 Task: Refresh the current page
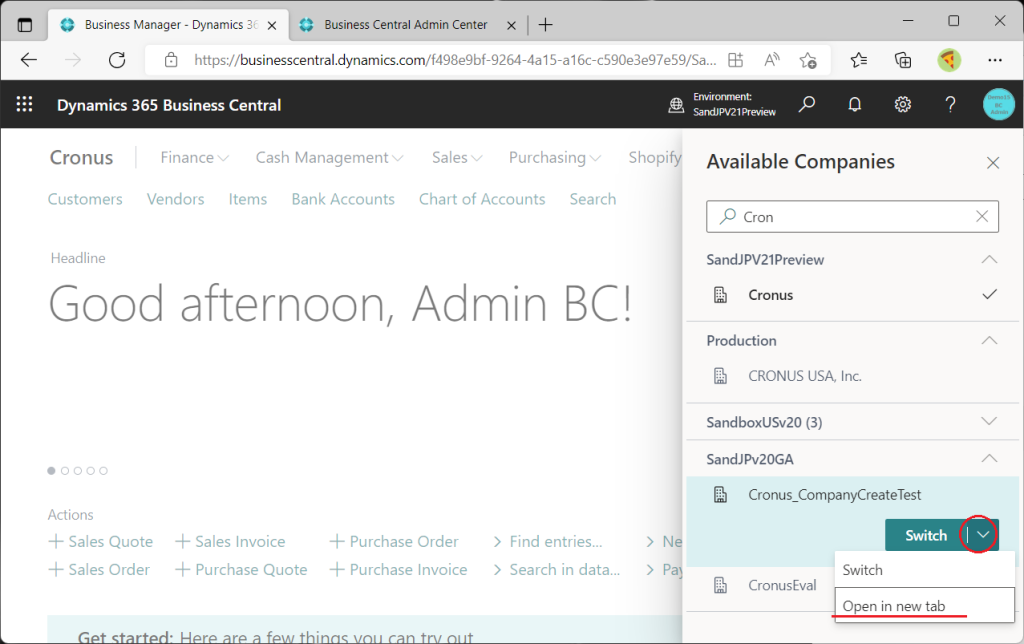[x=117, y=60]
